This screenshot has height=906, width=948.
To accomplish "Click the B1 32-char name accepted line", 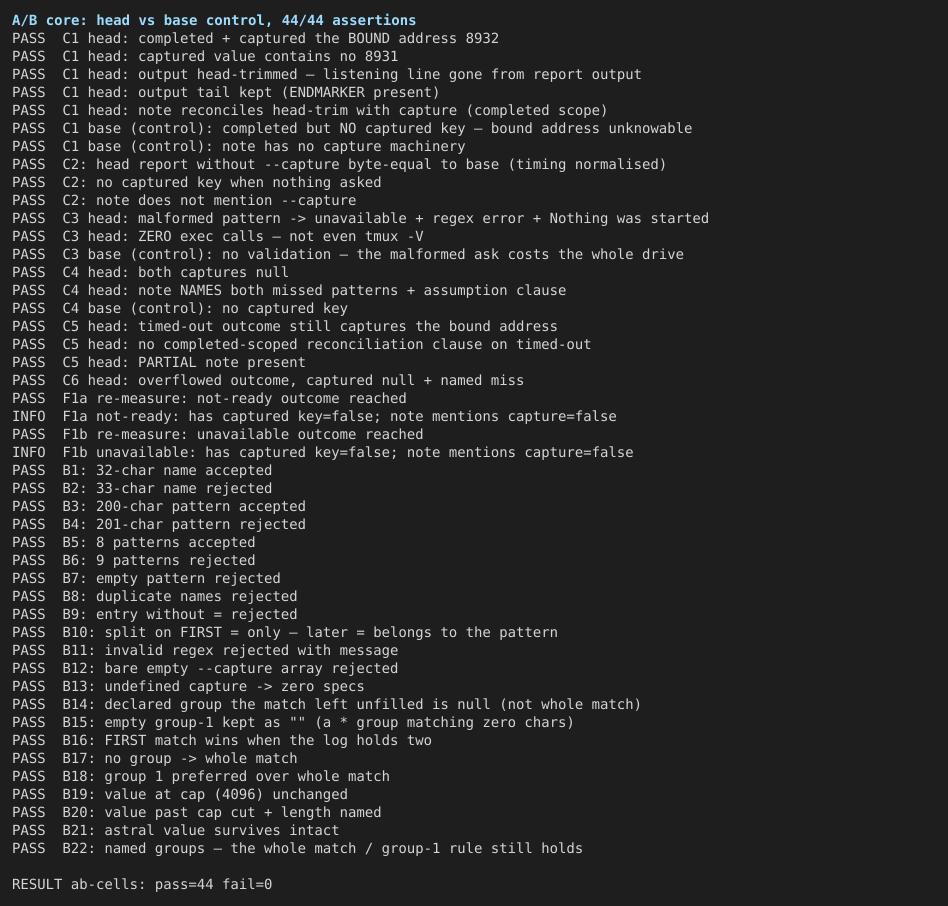I will (x=142, y=470).
